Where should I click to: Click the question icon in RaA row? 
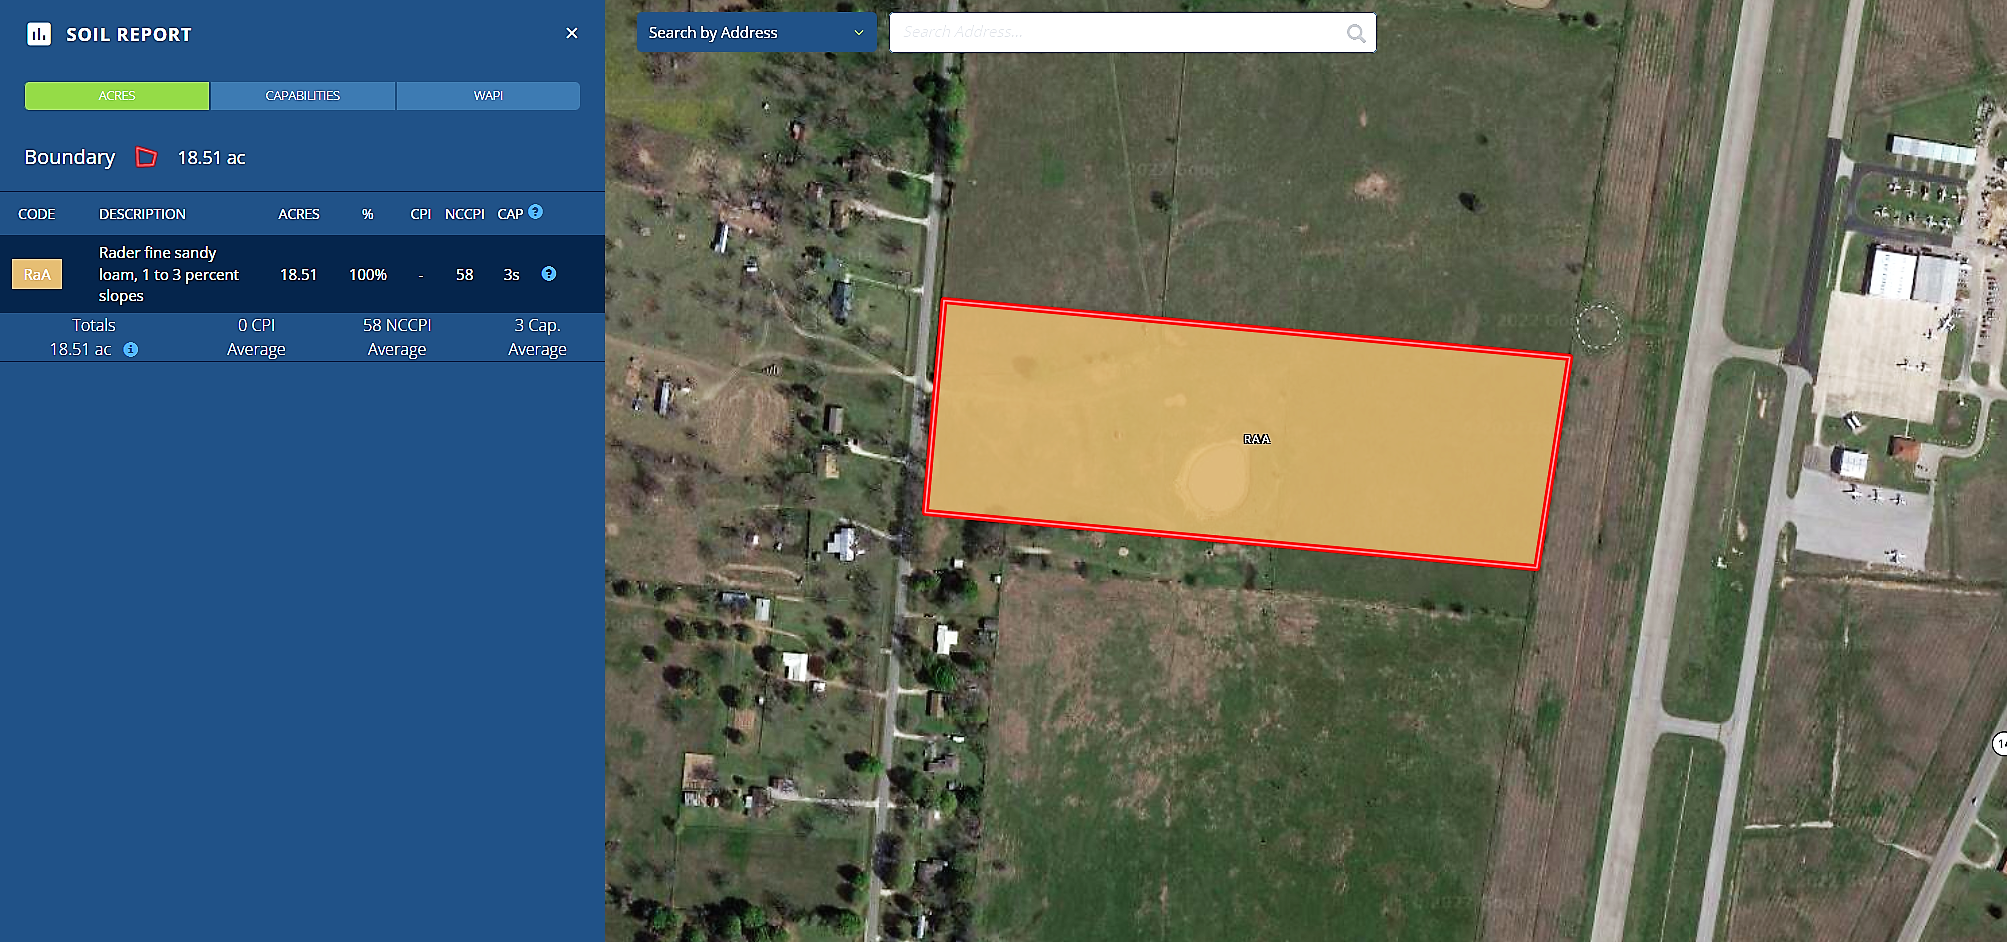pos(549,274)
